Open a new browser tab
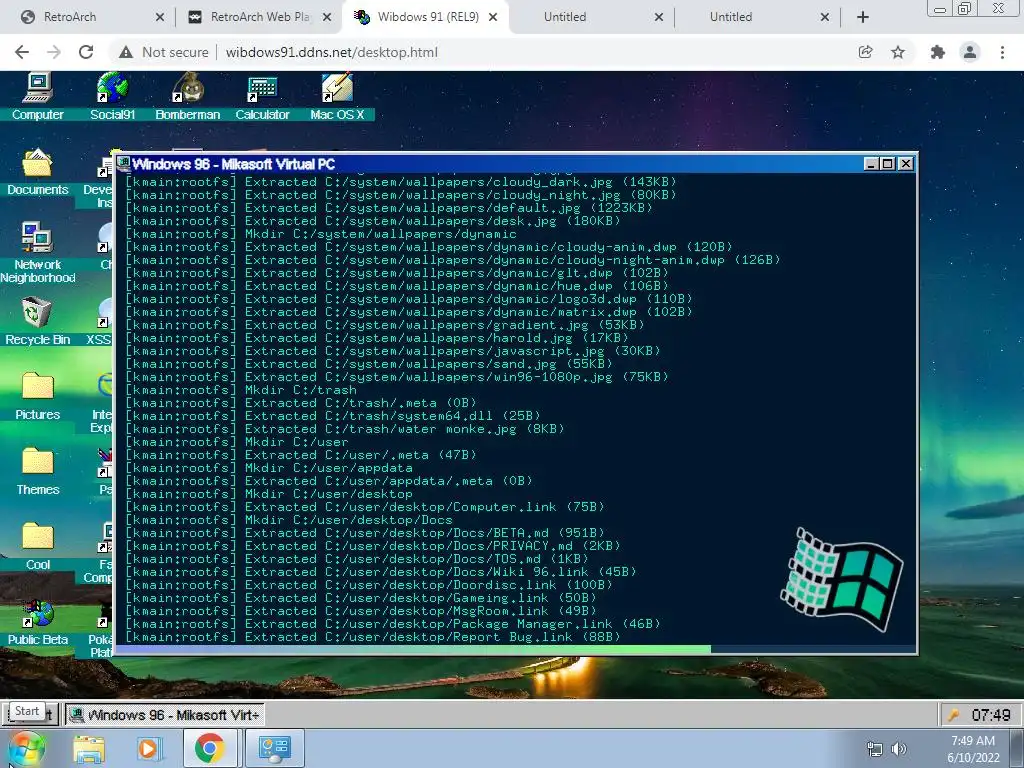 pyautogui.click(x=863, y=17)
